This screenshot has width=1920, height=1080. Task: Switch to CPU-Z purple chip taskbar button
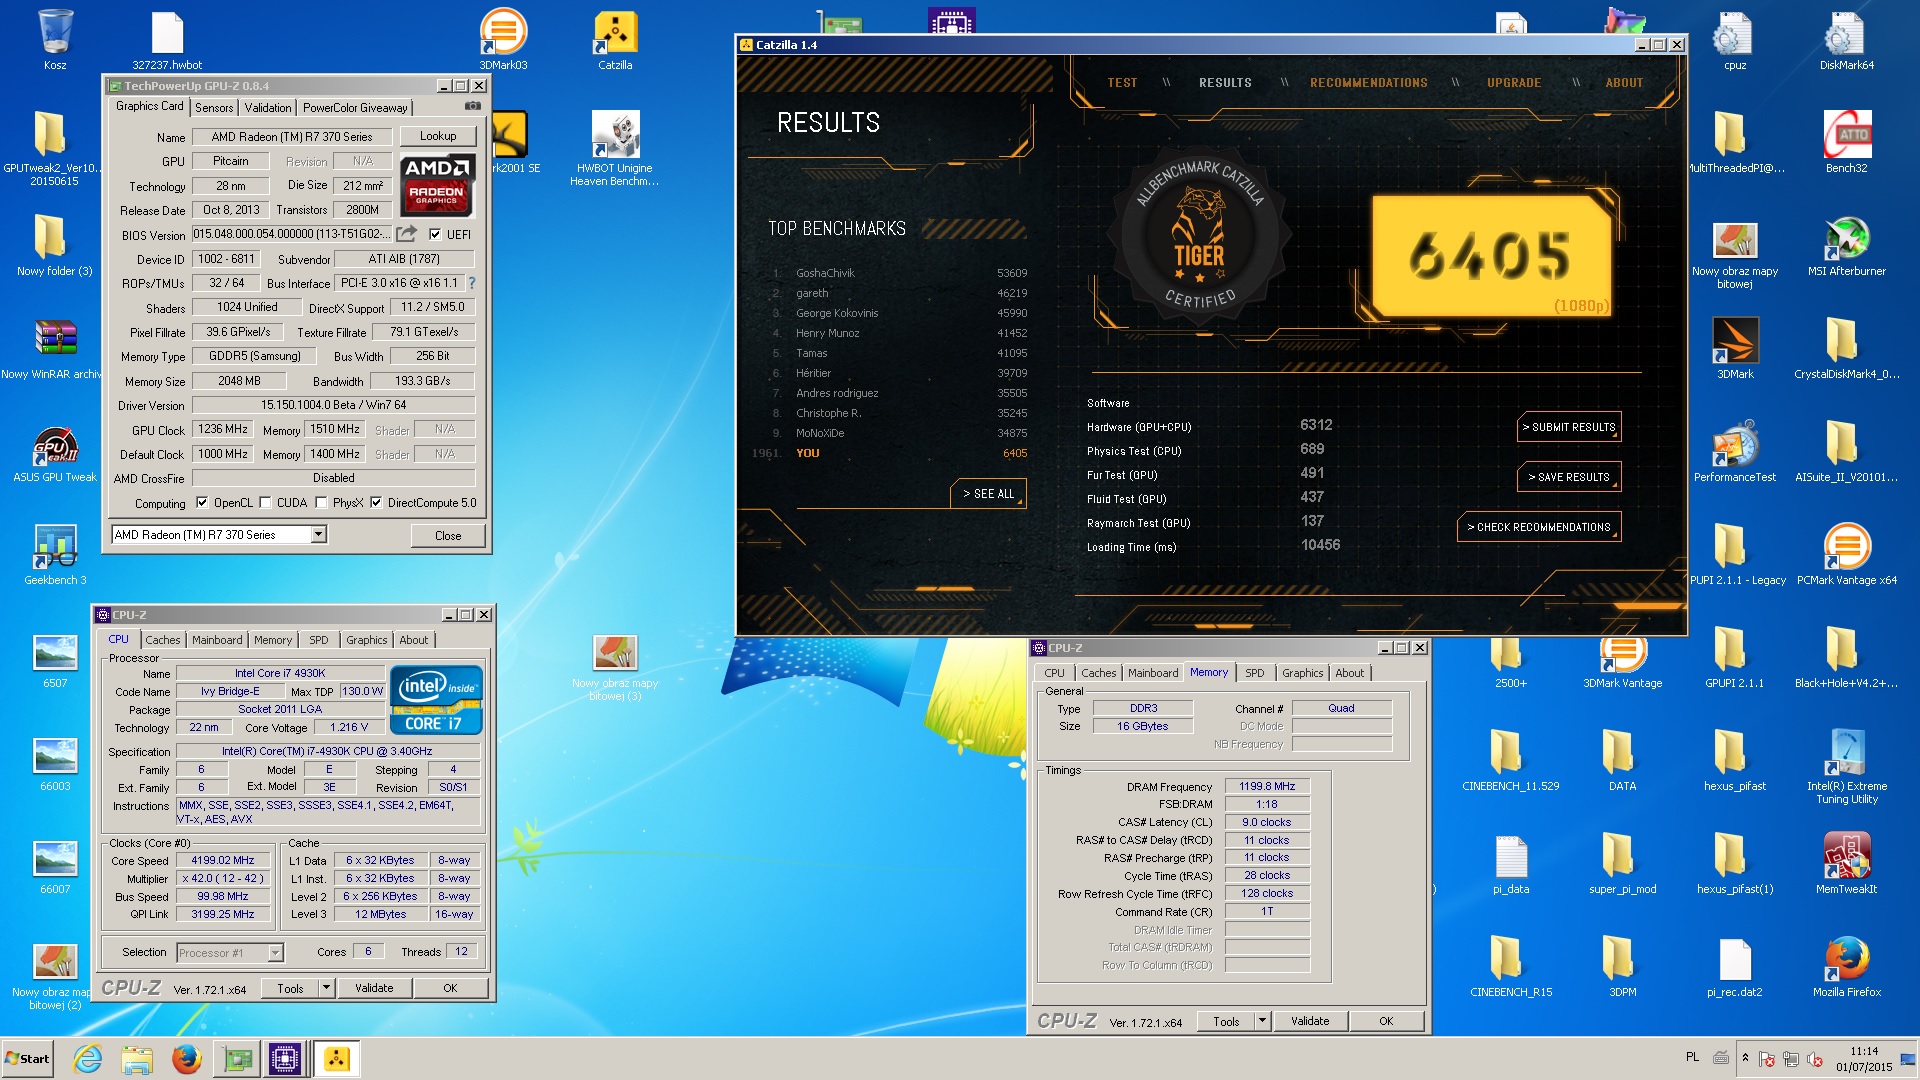tap(285, 1058)
